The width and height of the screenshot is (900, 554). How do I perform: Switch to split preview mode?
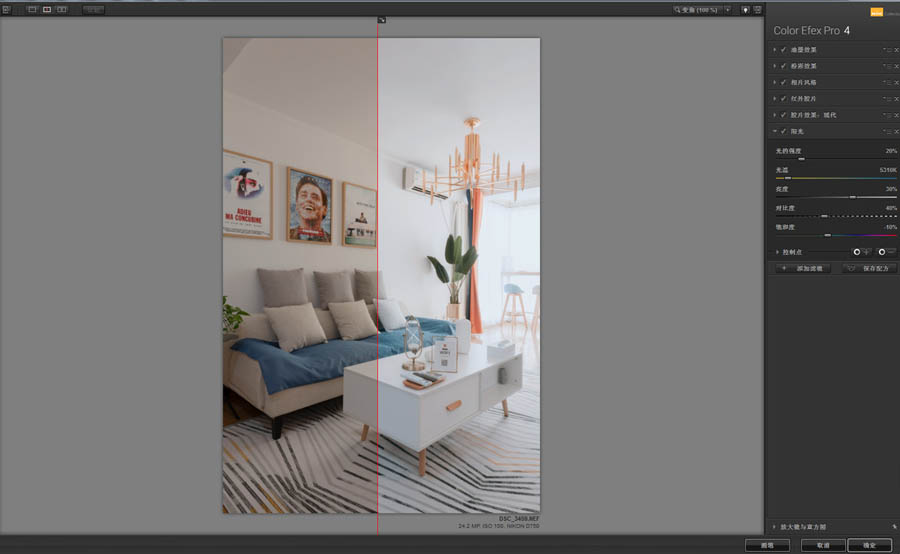(47, 10)
